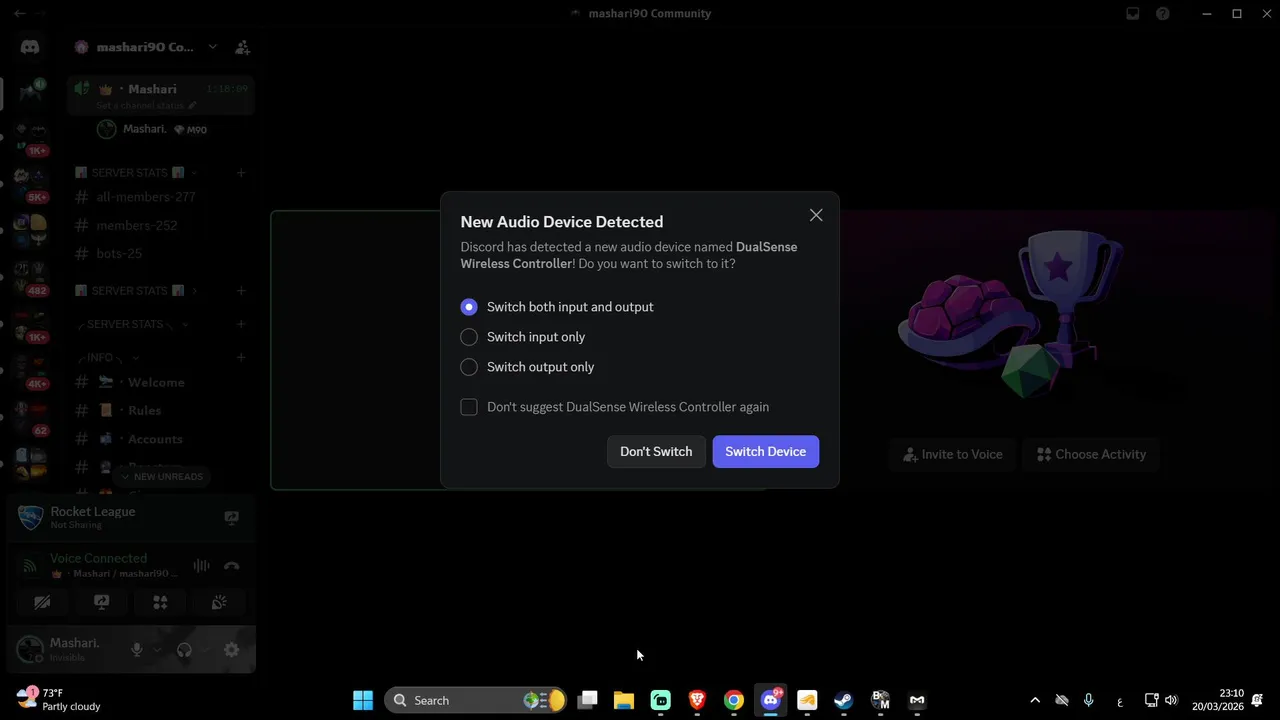Screen dimensions: 1280x720
Task: Open the bots-25 channel
Action: coord(119,253)
